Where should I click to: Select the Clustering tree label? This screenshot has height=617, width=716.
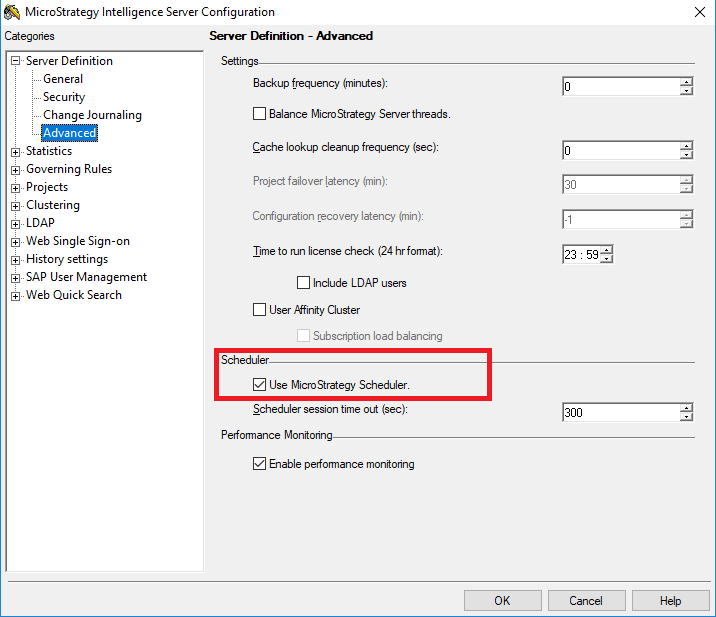tap(53, 205)
